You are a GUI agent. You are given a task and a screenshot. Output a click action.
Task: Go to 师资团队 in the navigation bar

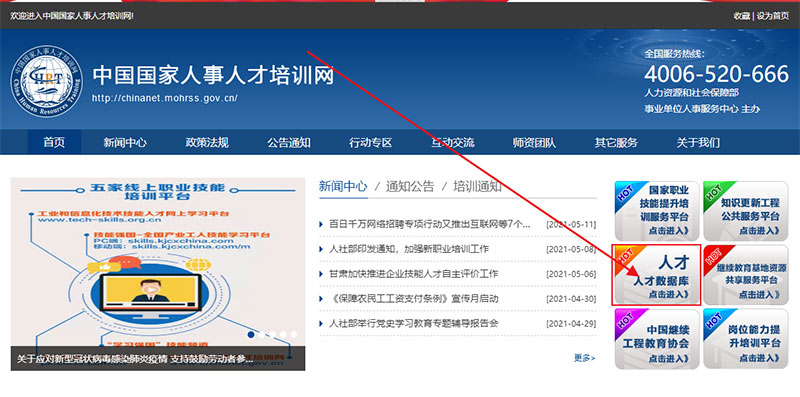coord(534,142)
